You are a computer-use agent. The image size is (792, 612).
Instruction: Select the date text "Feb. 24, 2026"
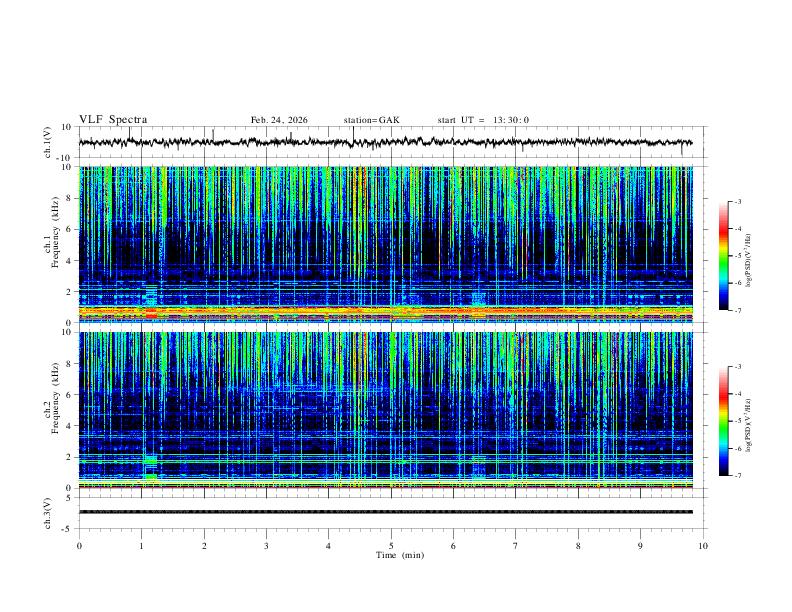[279, 120]
